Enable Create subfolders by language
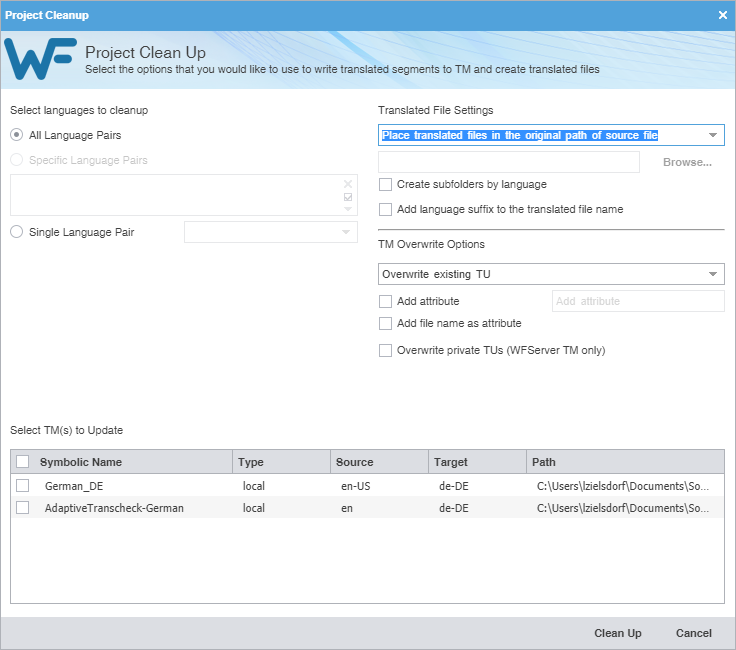The width and height of the screenshot is (736, 650). tap(386, 185)
